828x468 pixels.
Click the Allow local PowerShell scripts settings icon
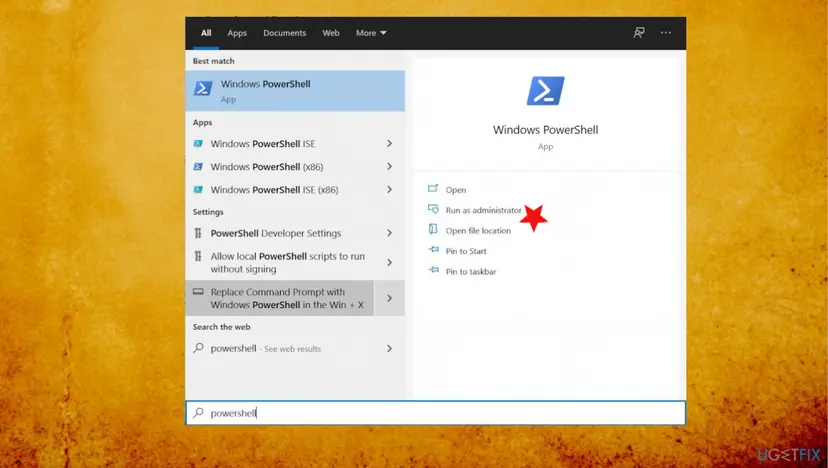(198, 256)
